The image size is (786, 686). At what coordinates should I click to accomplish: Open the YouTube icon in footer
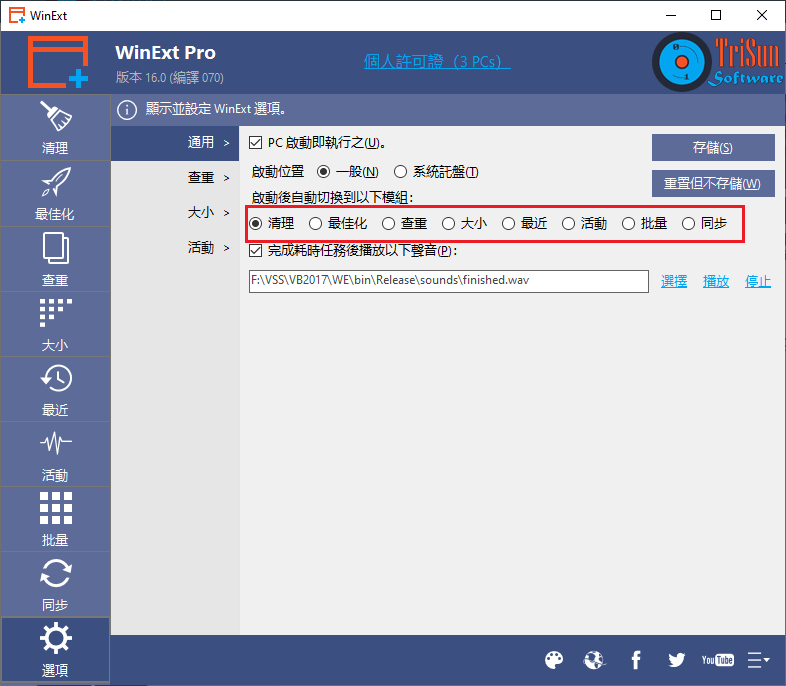(718, 660)
